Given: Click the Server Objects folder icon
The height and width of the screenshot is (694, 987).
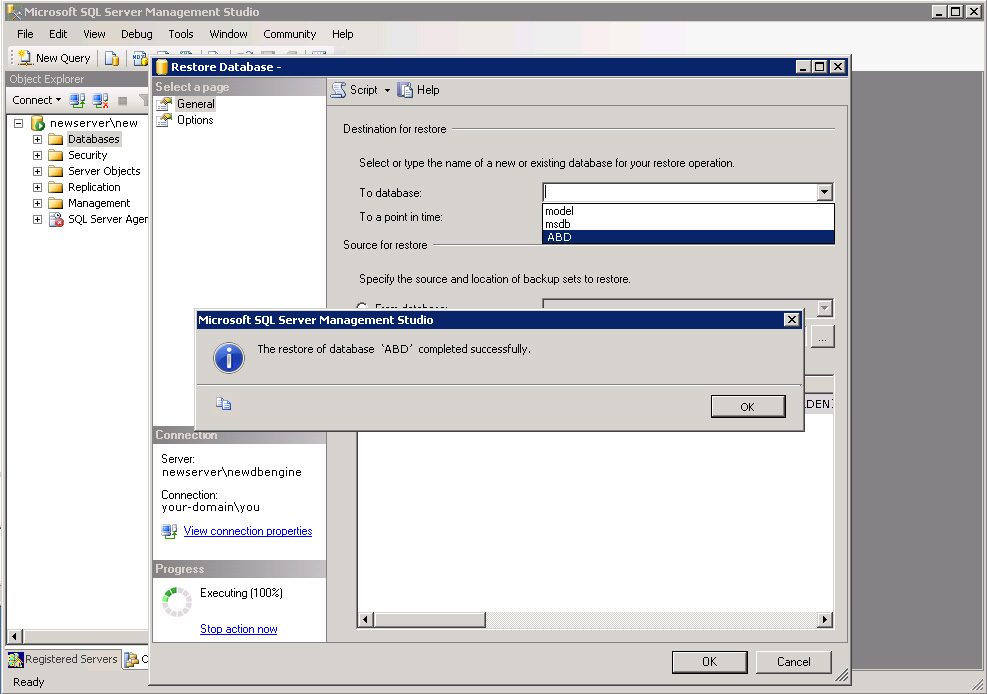Looking at the screenshot, I should (x=56, y=171).
